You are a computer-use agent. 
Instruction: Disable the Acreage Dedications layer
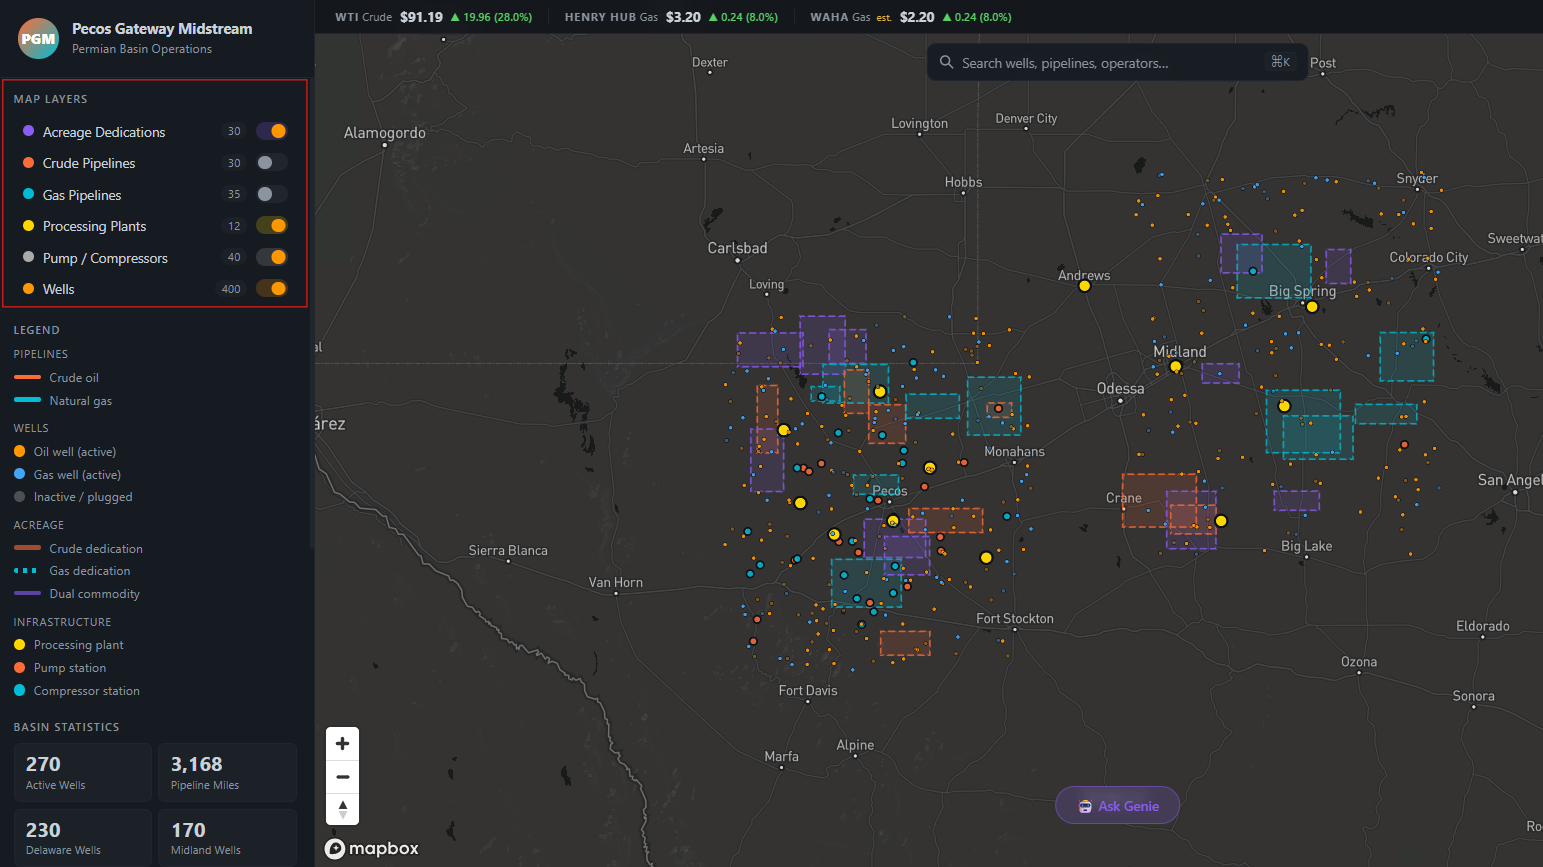[271, 131]
